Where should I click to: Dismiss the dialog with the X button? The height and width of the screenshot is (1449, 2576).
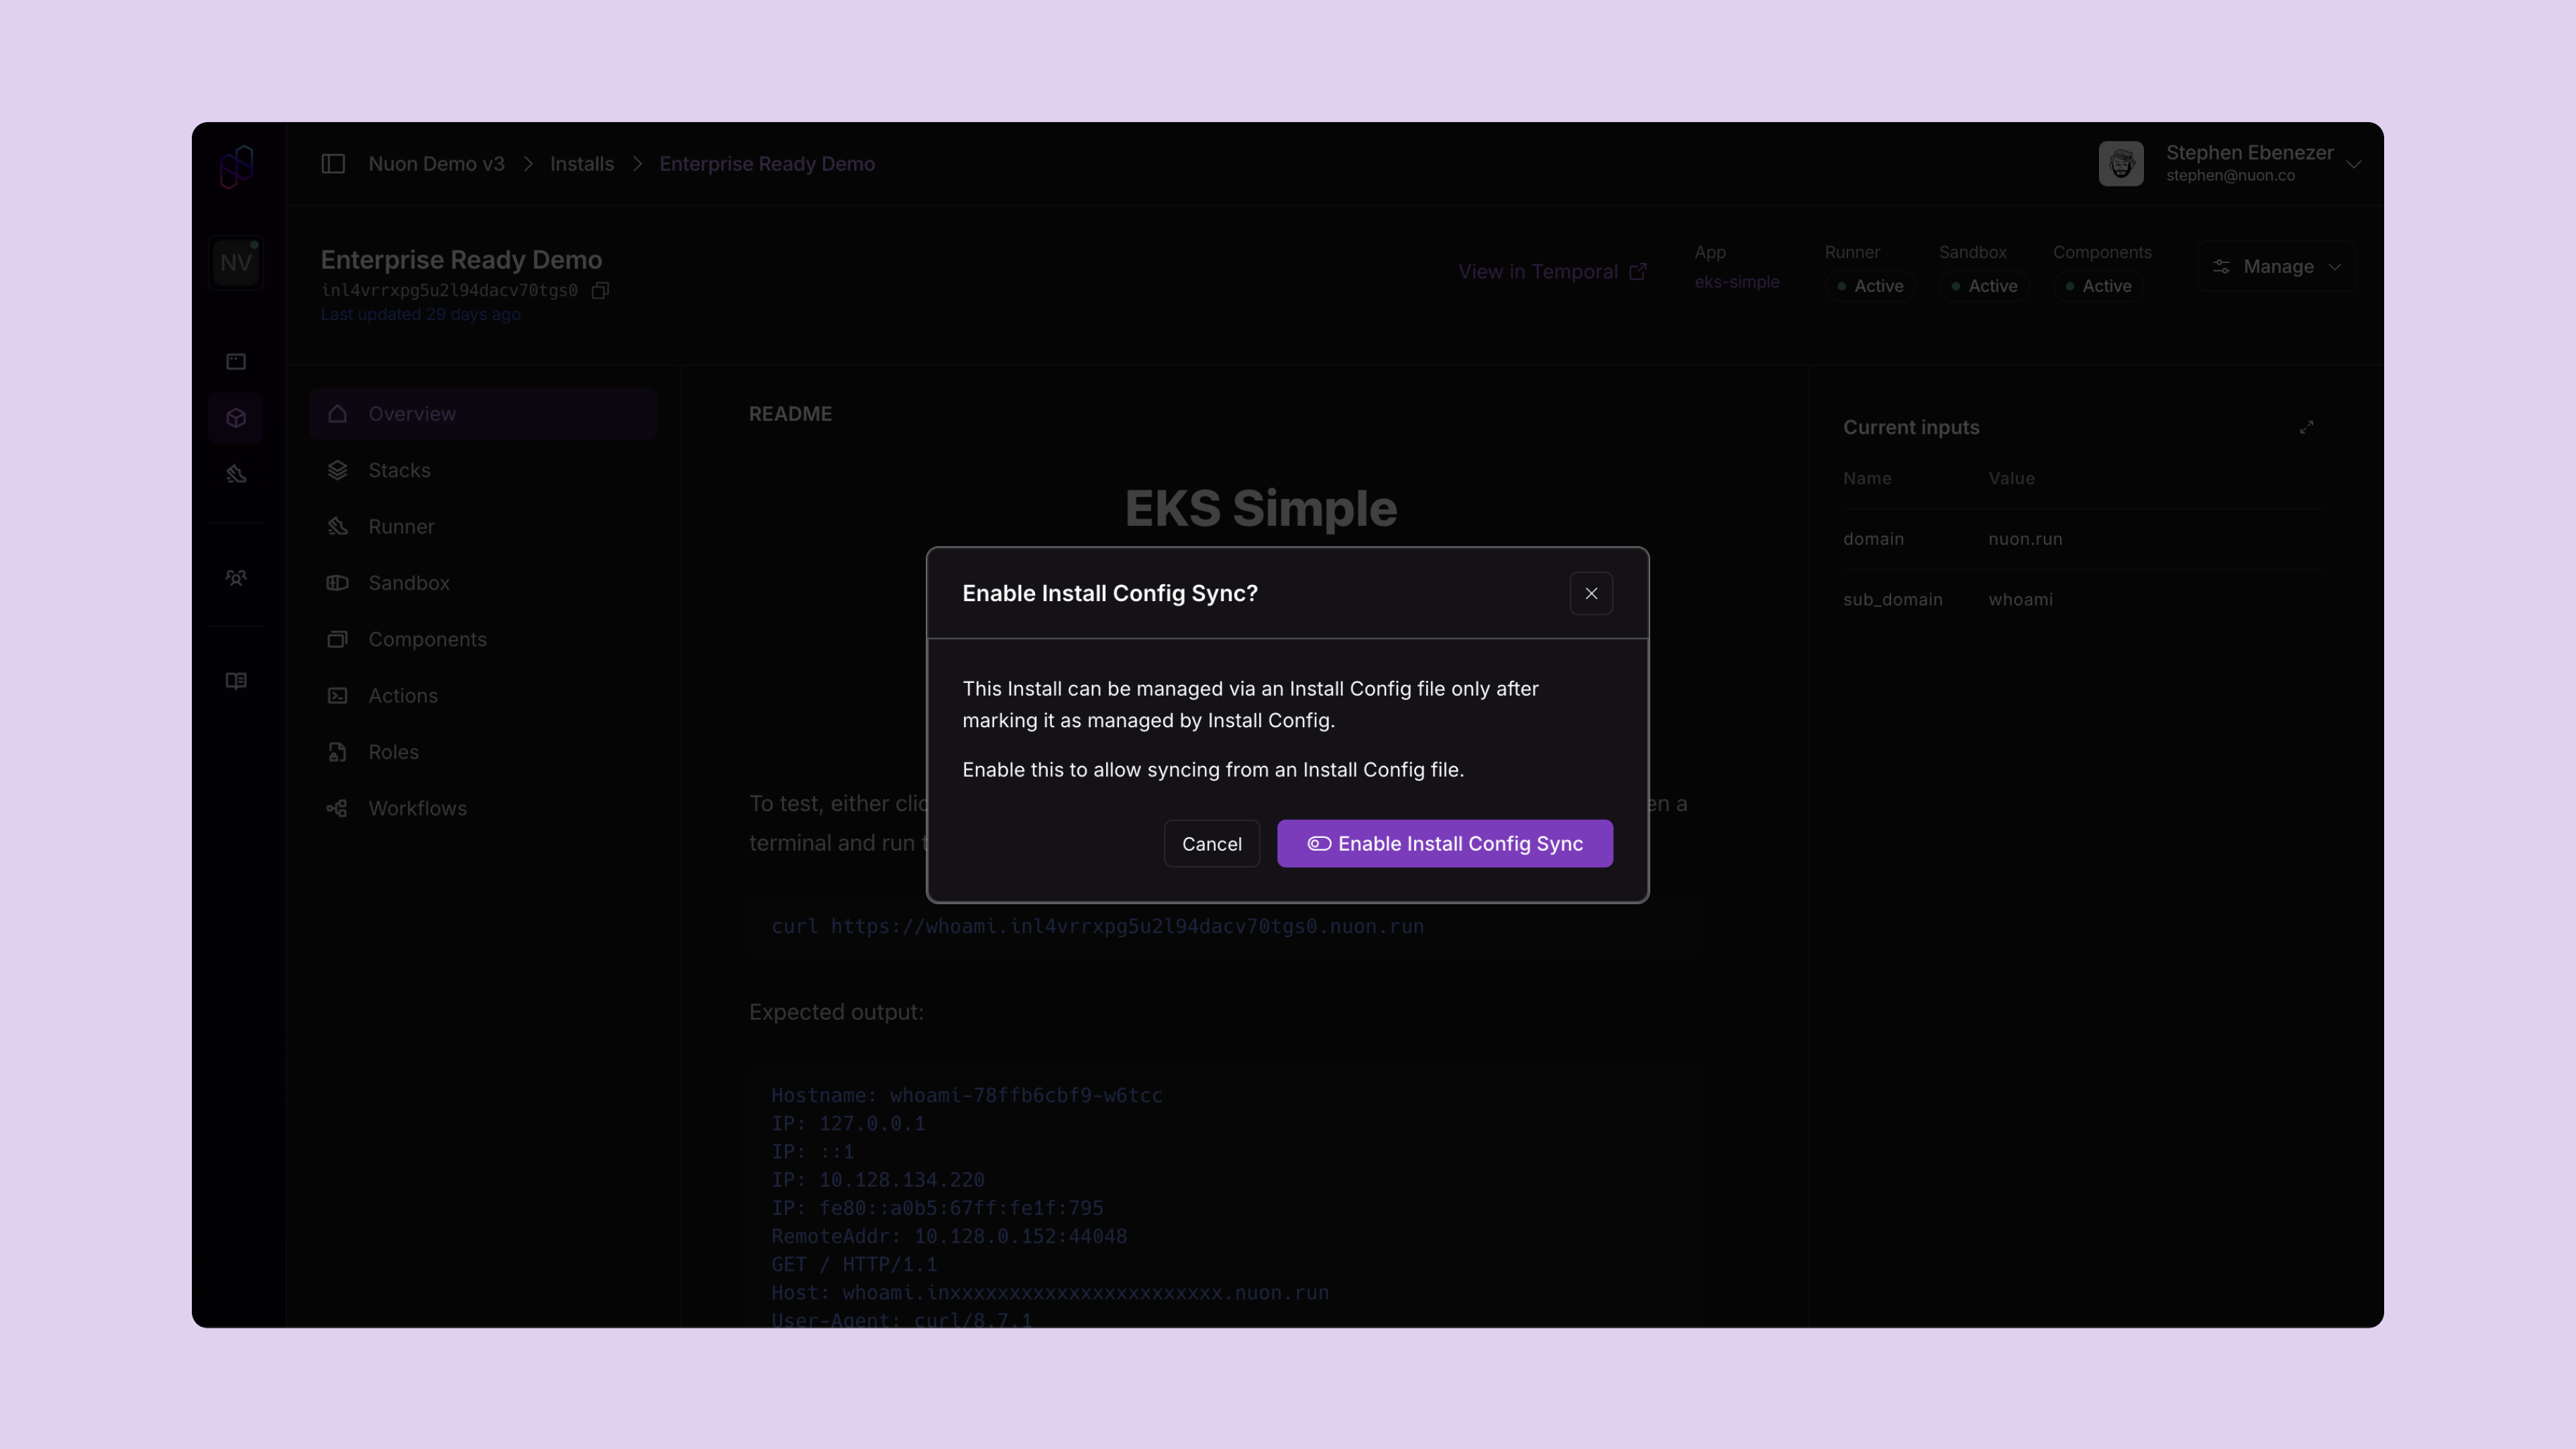pyautogui.click(x=1591, y=593)
